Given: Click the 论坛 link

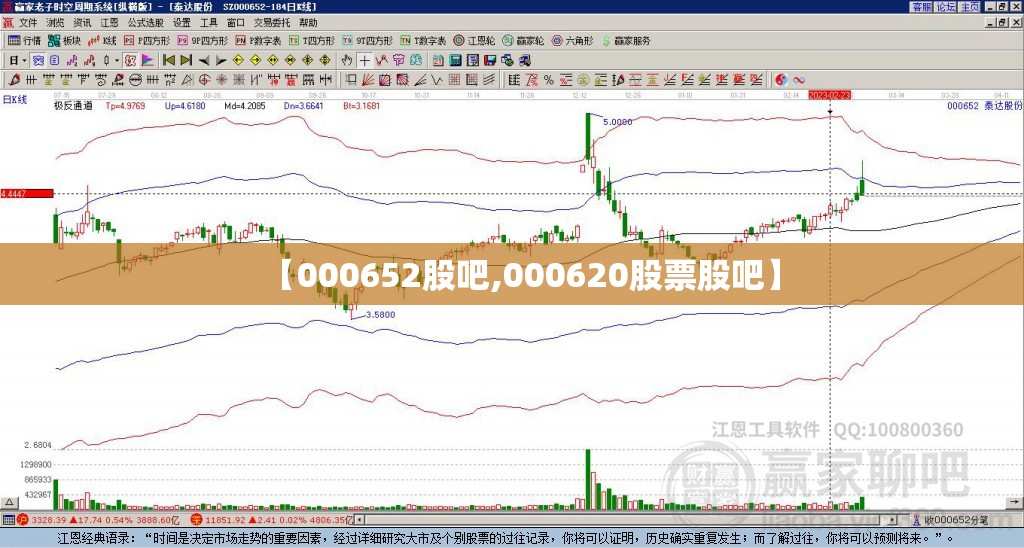Looking at the screenshot, I should [x=945, y=6].
